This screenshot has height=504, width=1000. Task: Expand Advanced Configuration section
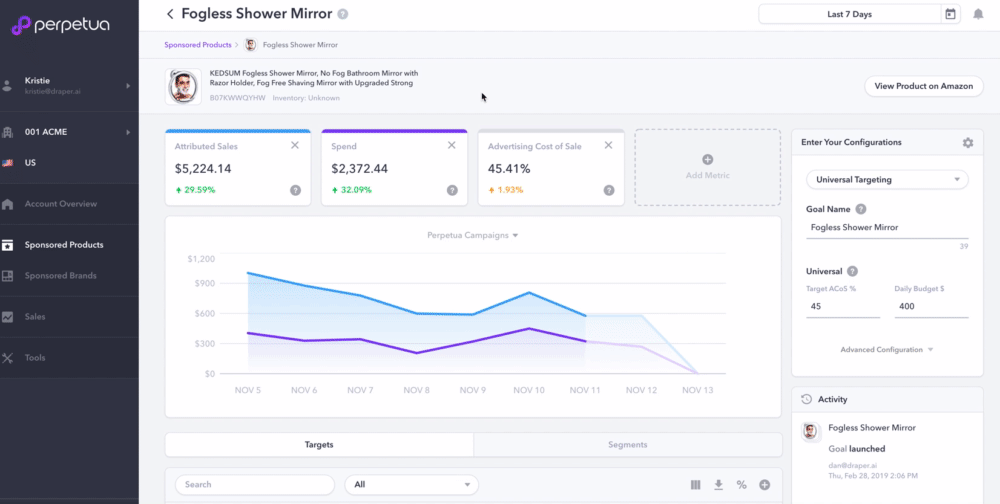886,350
